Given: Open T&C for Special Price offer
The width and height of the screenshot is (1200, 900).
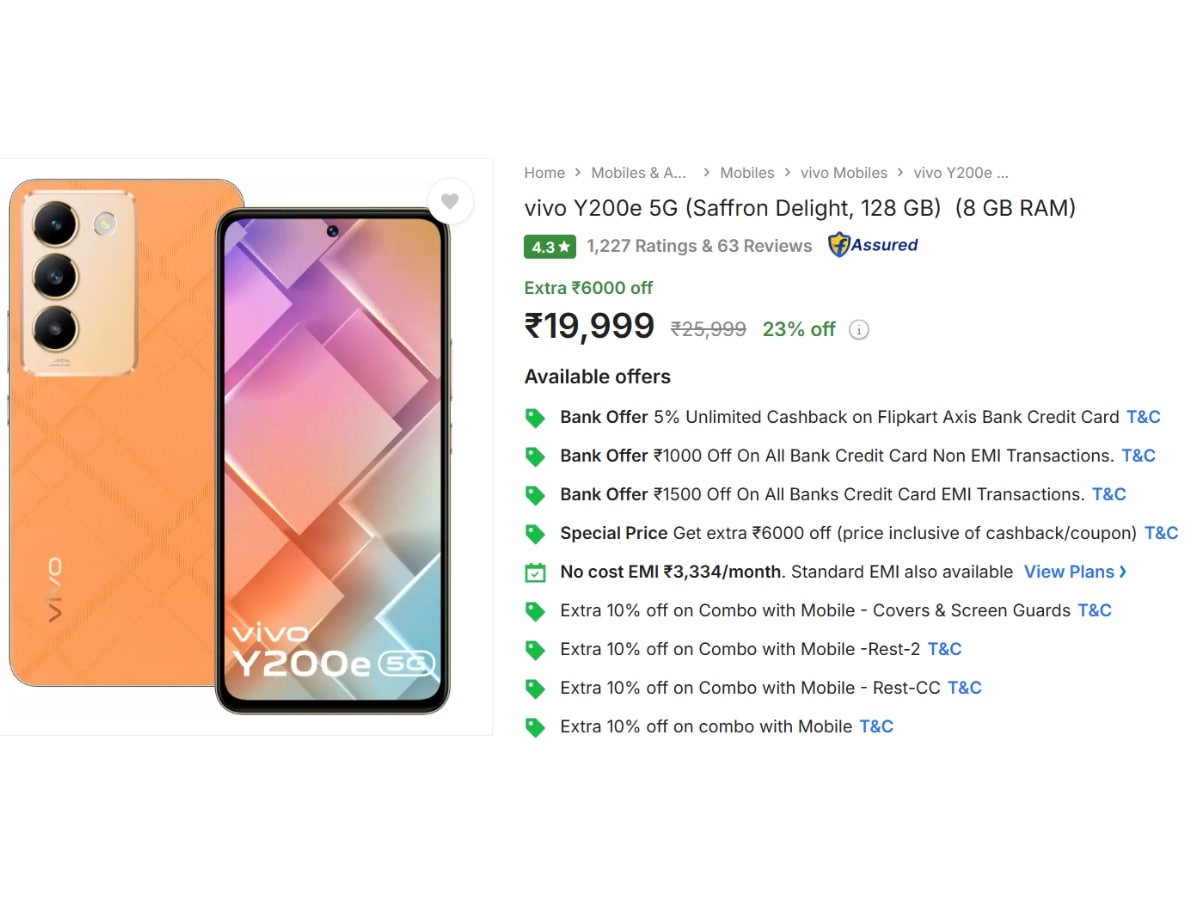Looking at the screenshot, I should [x=1161, y=533].
